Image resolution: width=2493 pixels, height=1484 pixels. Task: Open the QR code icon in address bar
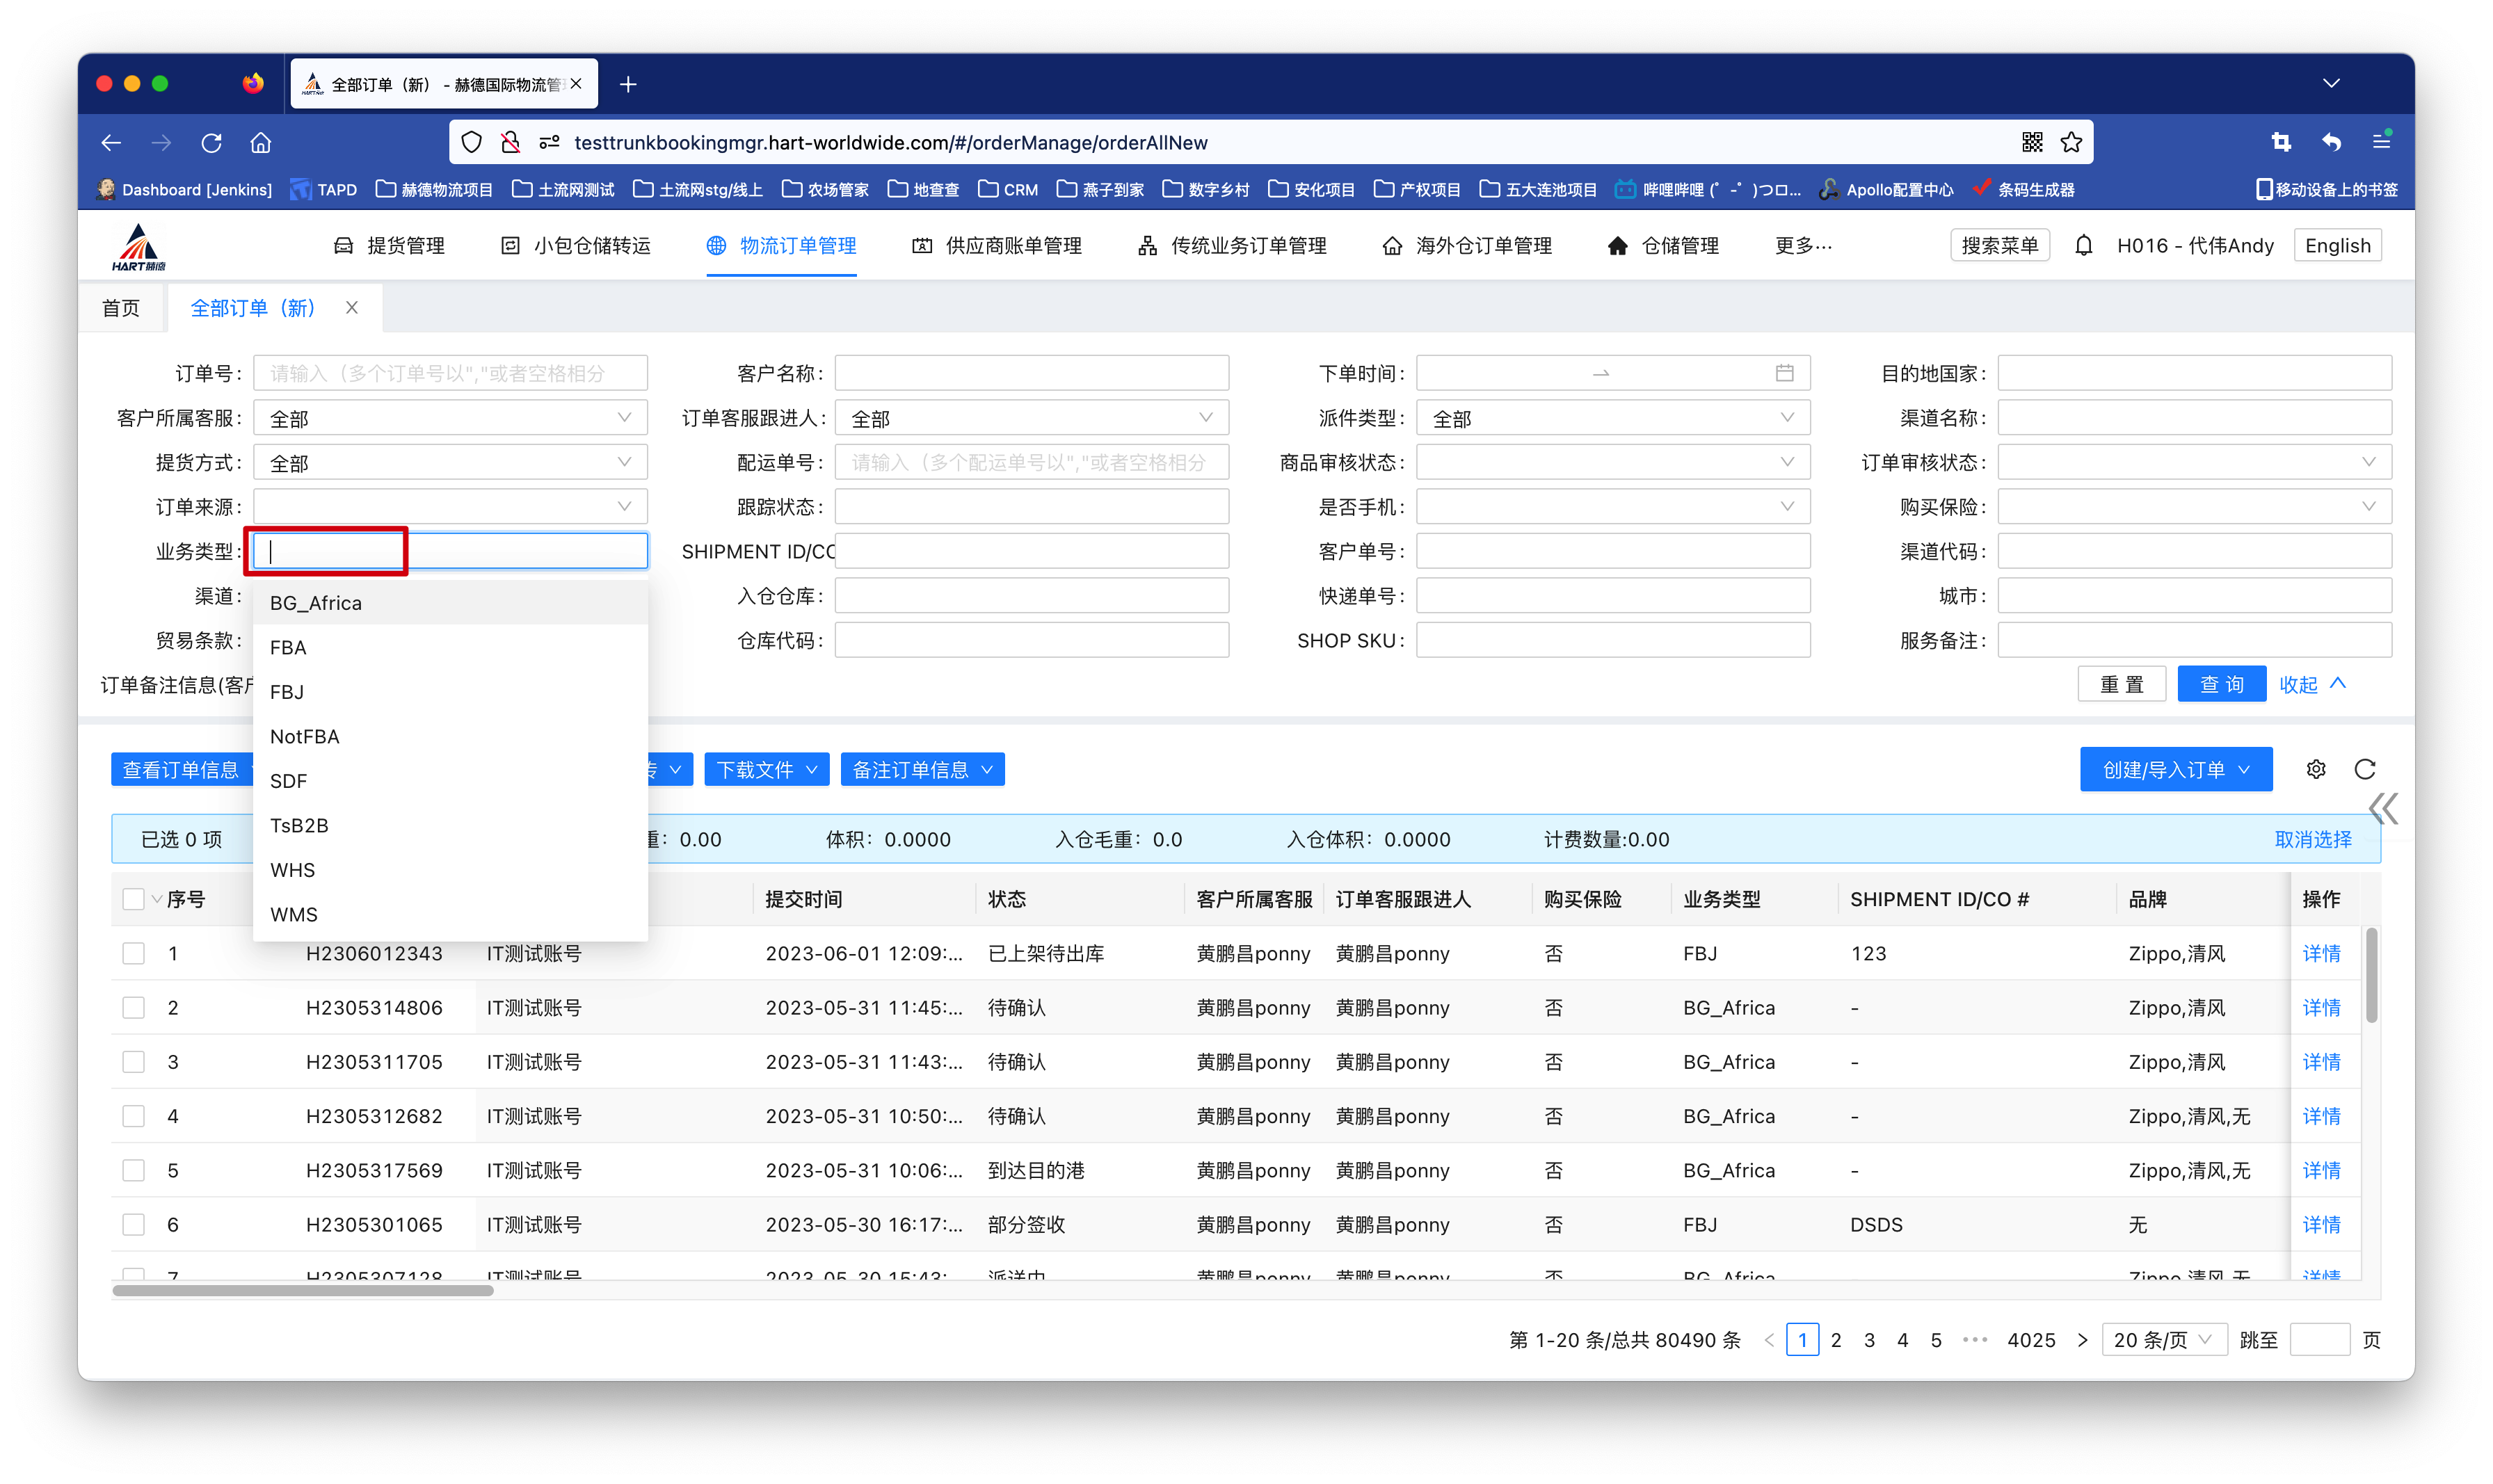coord(2032,142)
